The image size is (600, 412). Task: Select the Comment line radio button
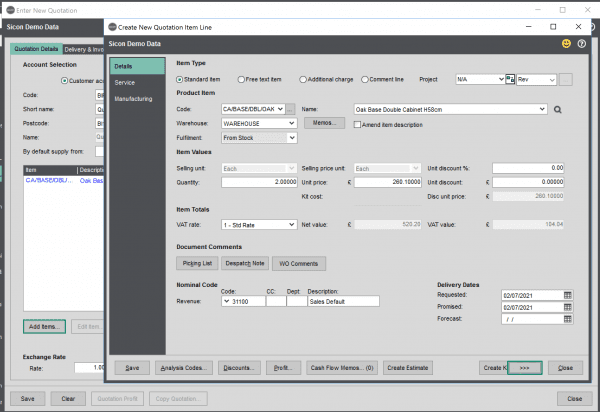(x=365, y=80)
